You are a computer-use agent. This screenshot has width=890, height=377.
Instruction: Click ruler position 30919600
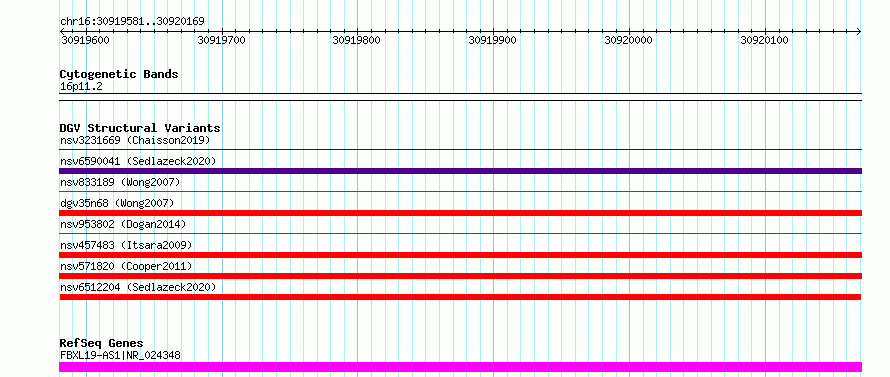tap(85, 40)
